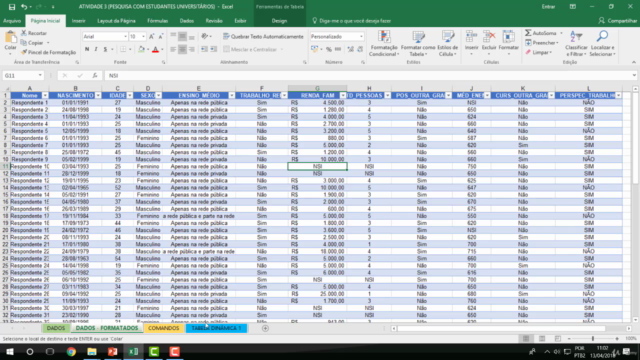Click AutoSoma sum button
Viewport: 640px width, 360px height.
pos(540,33)
